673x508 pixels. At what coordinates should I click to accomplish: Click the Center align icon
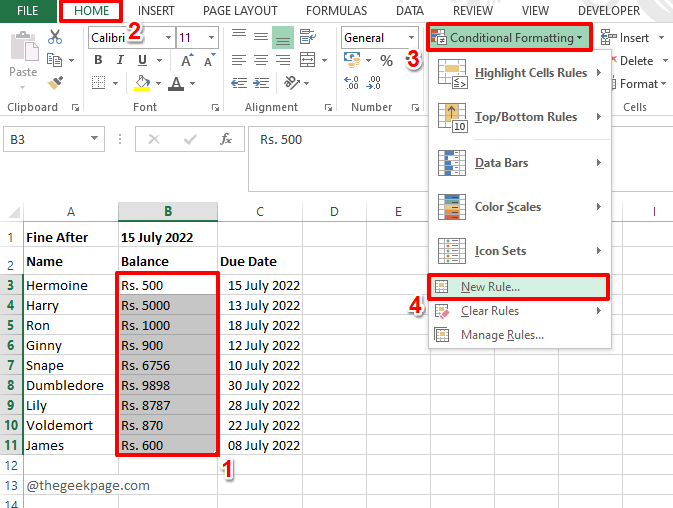coord(259,61)
